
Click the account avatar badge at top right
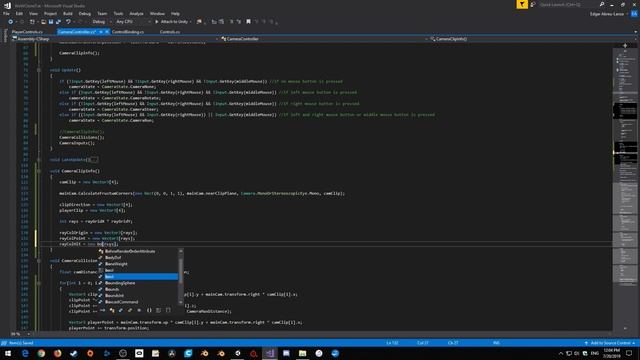coord(634,14)
